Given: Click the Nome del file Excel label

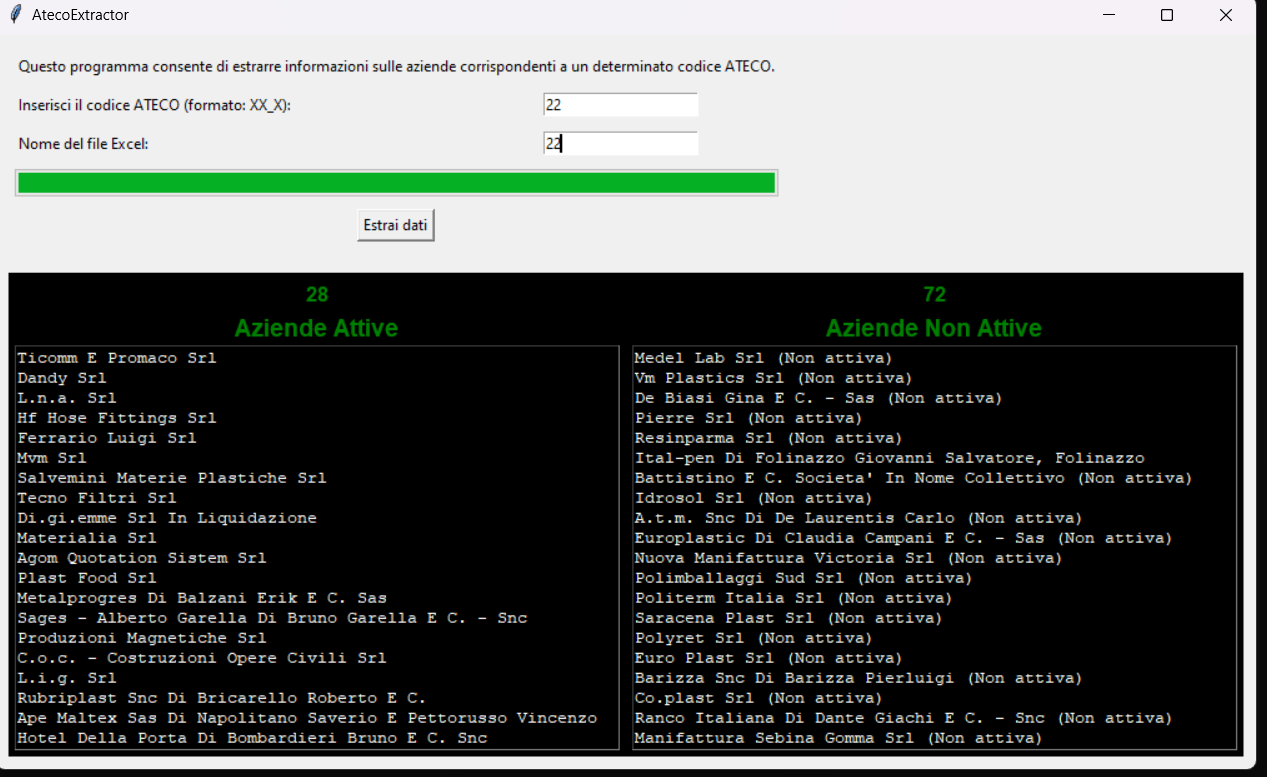Looking at the screenshot, I should 84,143.
